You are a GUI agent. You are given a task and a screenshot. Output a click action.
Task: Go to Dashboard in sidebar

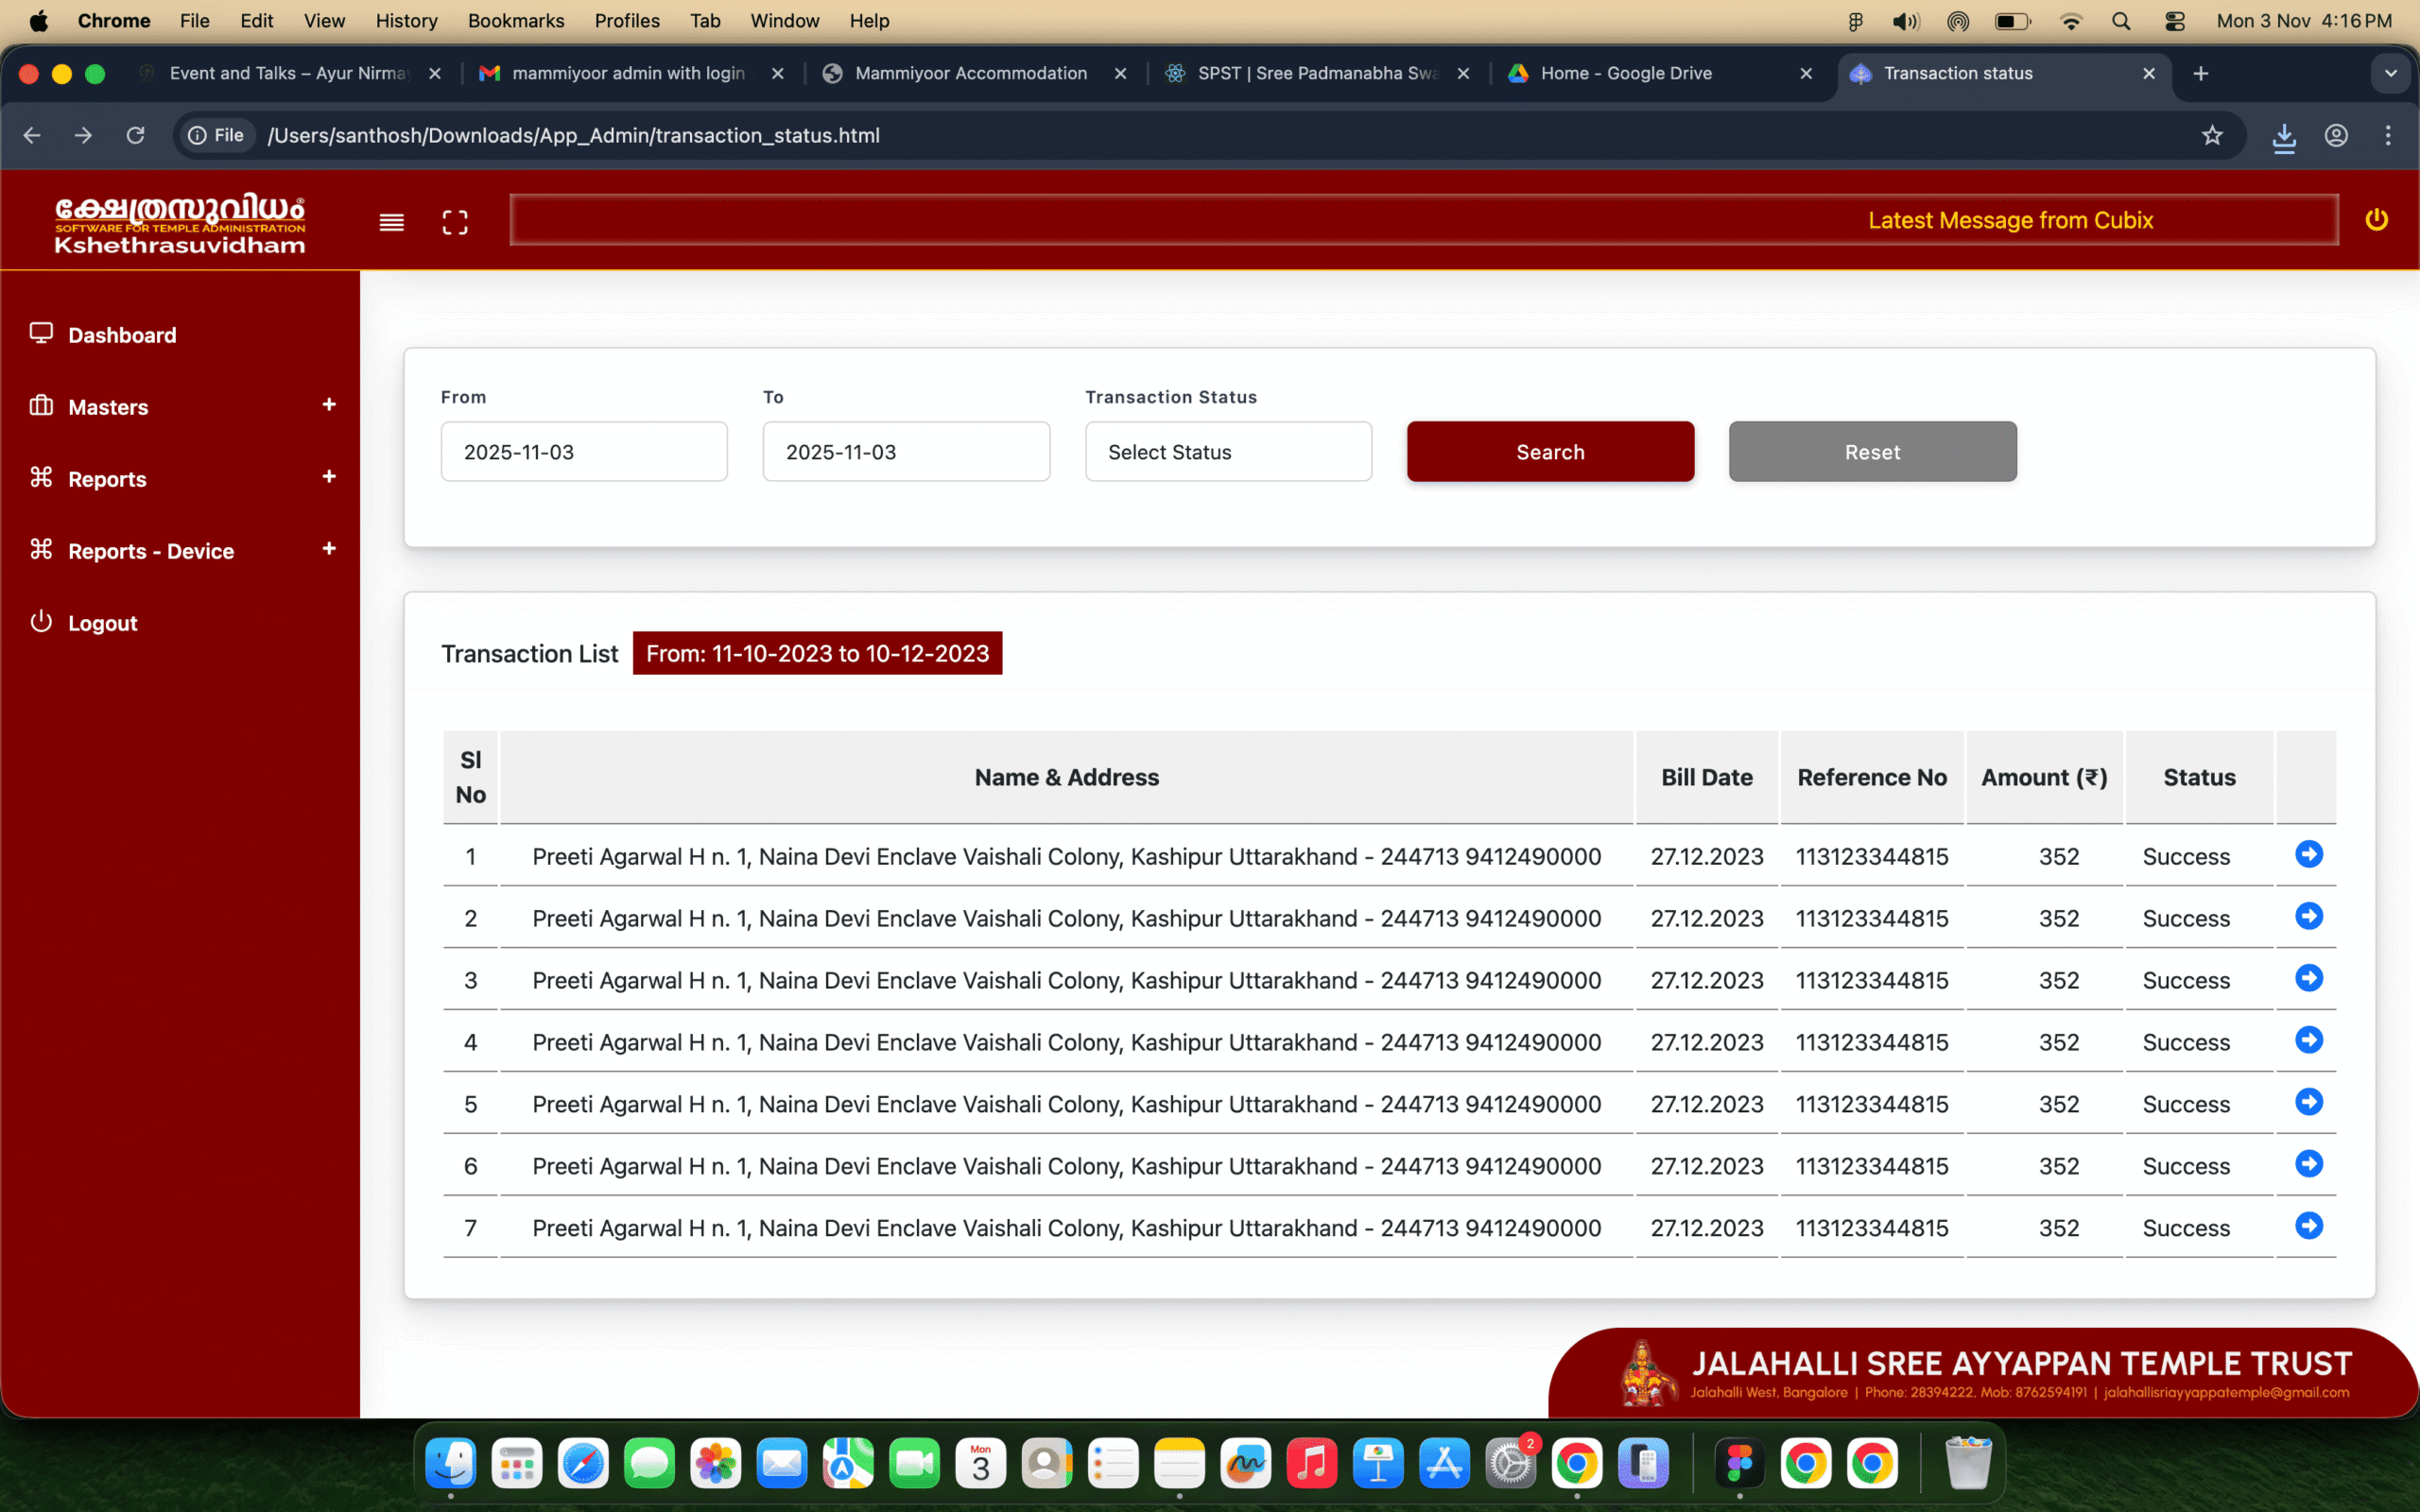coord(122,335)
